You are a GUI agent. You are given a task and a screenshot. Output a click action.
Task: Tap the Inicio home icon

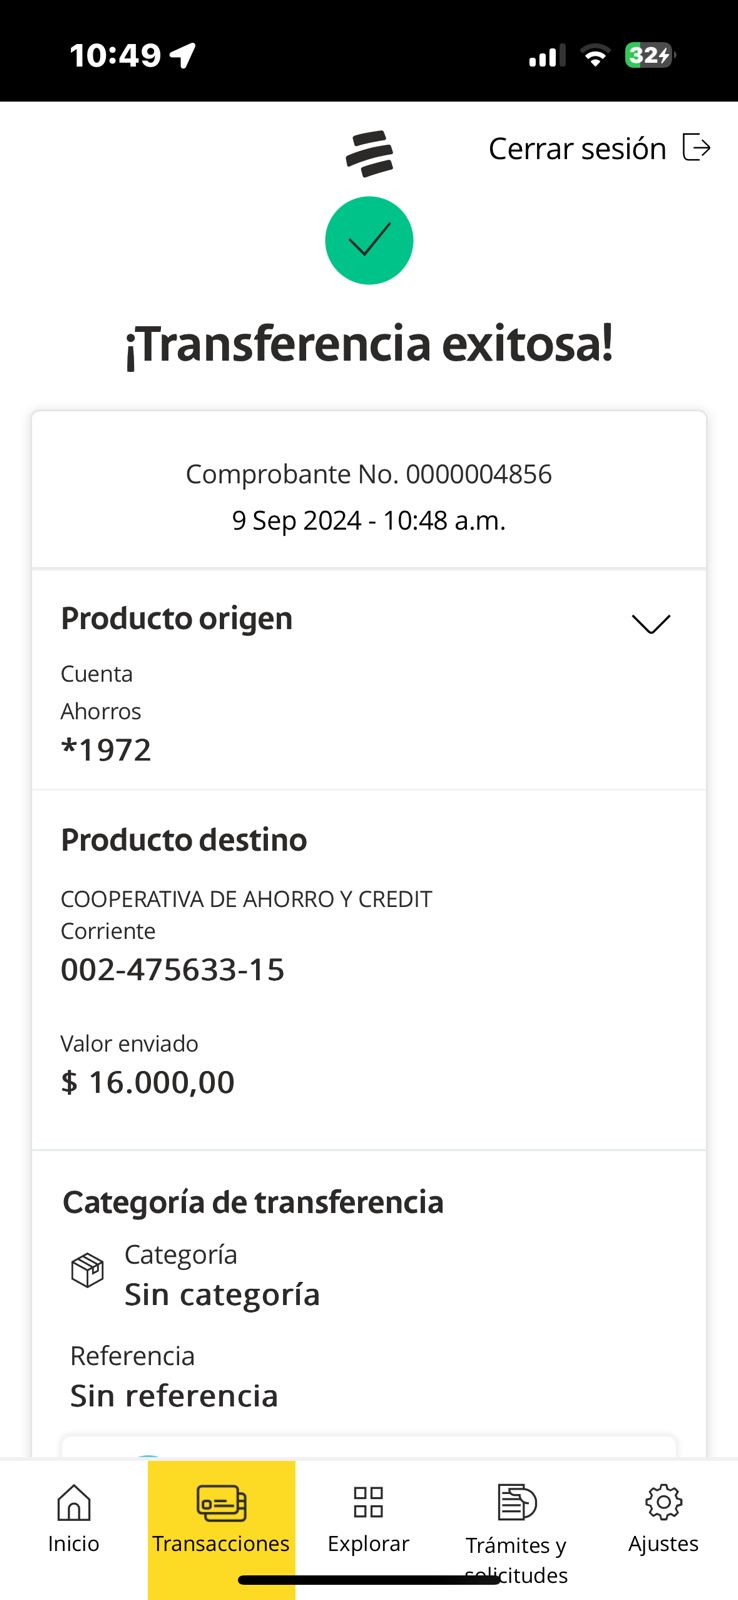pyautogui.click(x=74, y=1502)
